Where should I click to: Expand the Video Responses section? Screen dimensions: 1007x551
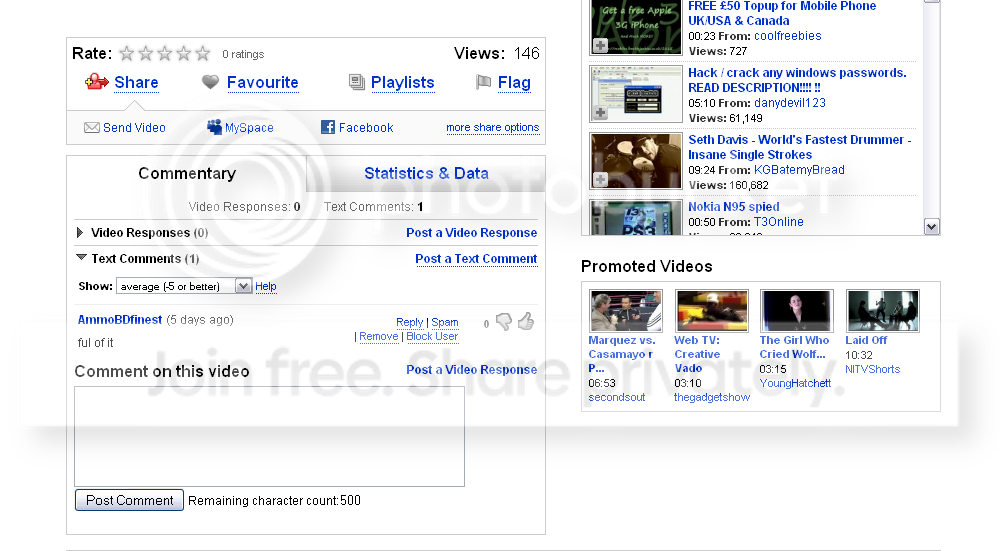click(80, 232)
